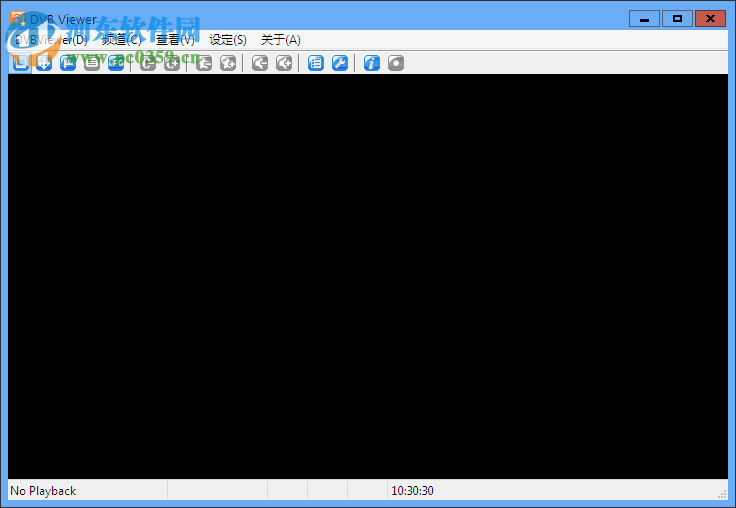This screenshot has height=508, width=736.
Task: Click the "No Playback" status text
Action: (x=43, y=491)
